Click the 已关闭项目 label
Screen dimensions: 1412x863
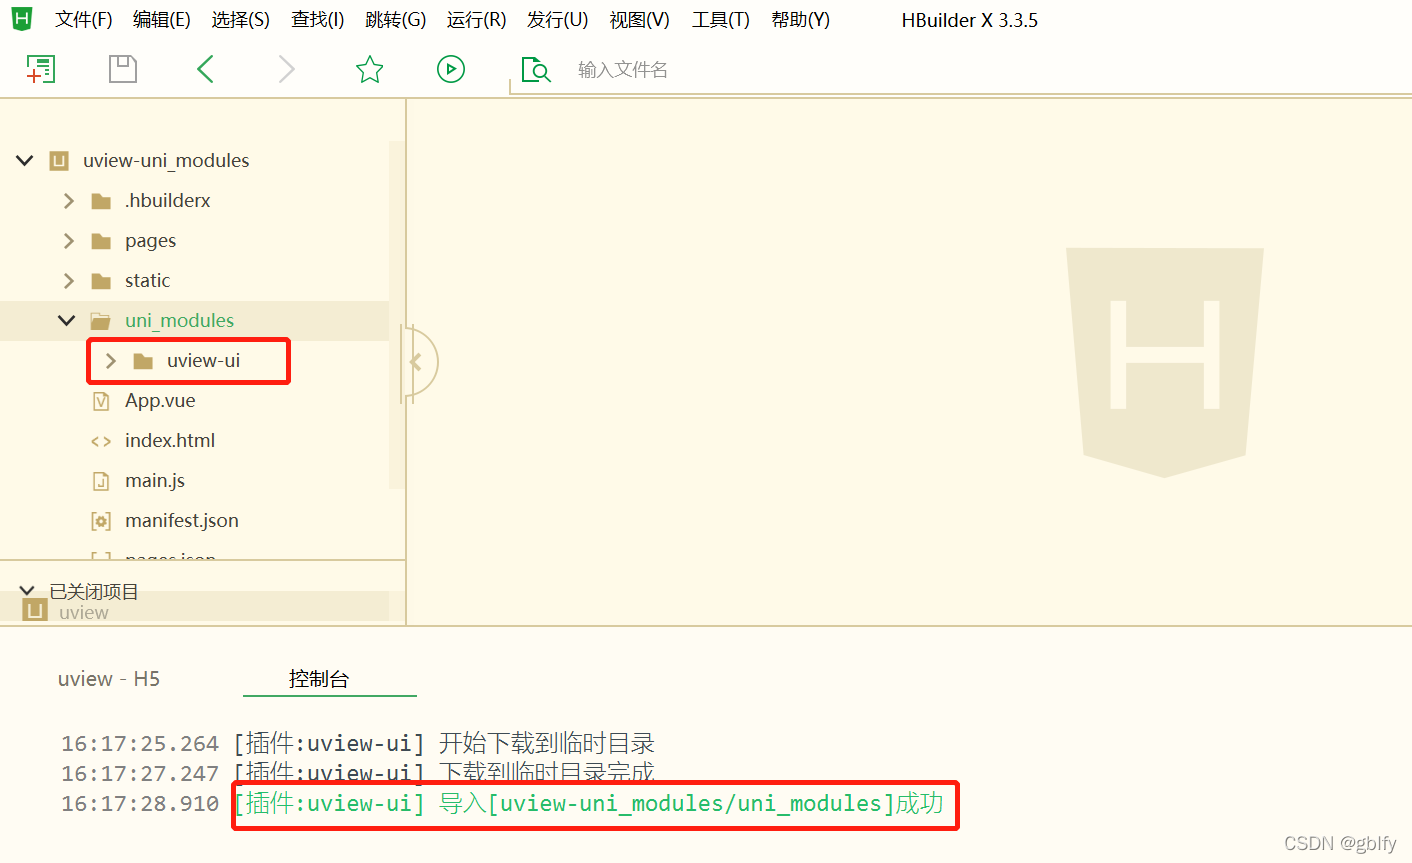coord(94,592)
